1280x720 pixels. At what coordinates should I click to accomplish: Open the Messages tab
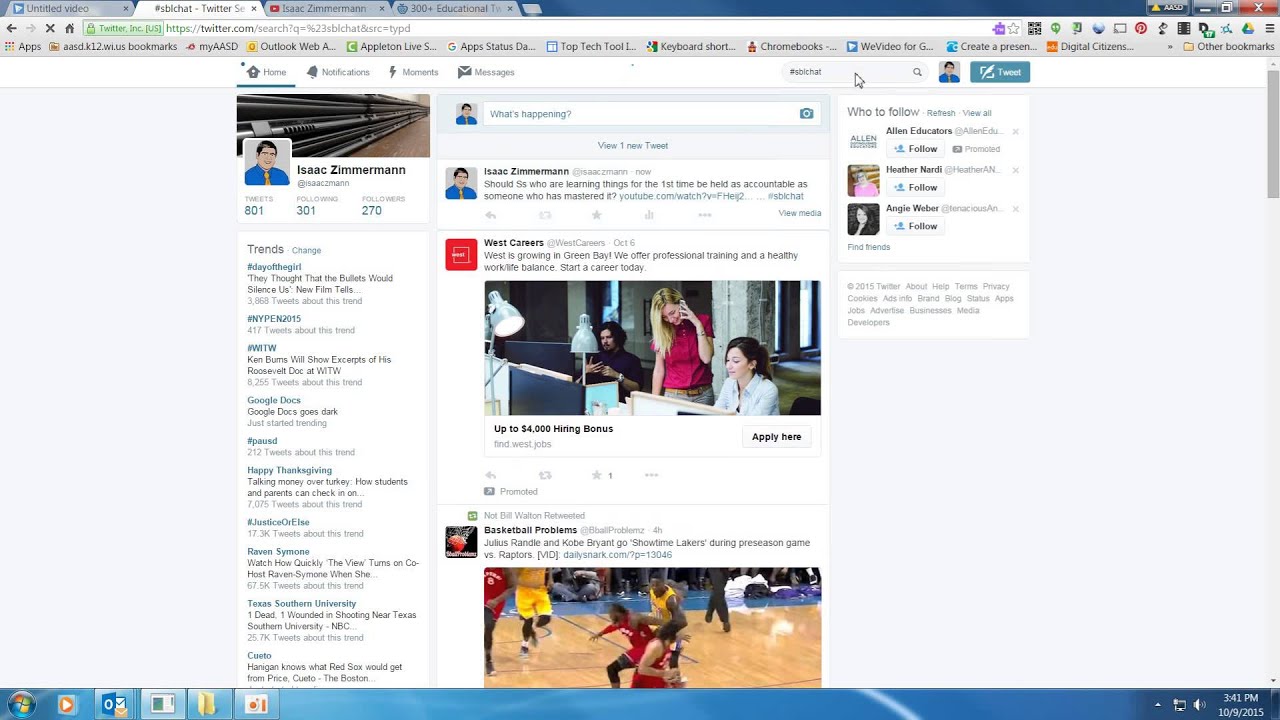click(486, 72)
